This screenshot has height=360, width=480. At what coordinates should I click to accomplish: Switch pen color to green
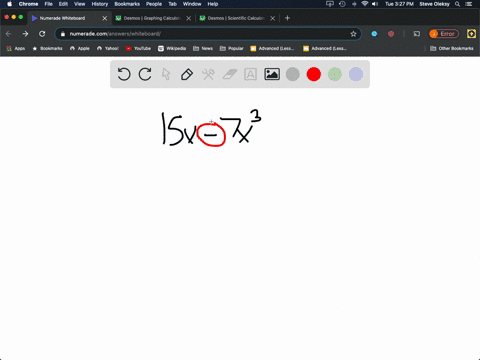point(335,74)
